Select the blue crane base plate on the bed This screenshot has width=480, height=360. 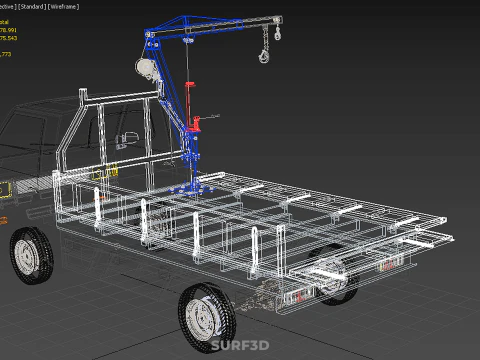tap(192, 189)
